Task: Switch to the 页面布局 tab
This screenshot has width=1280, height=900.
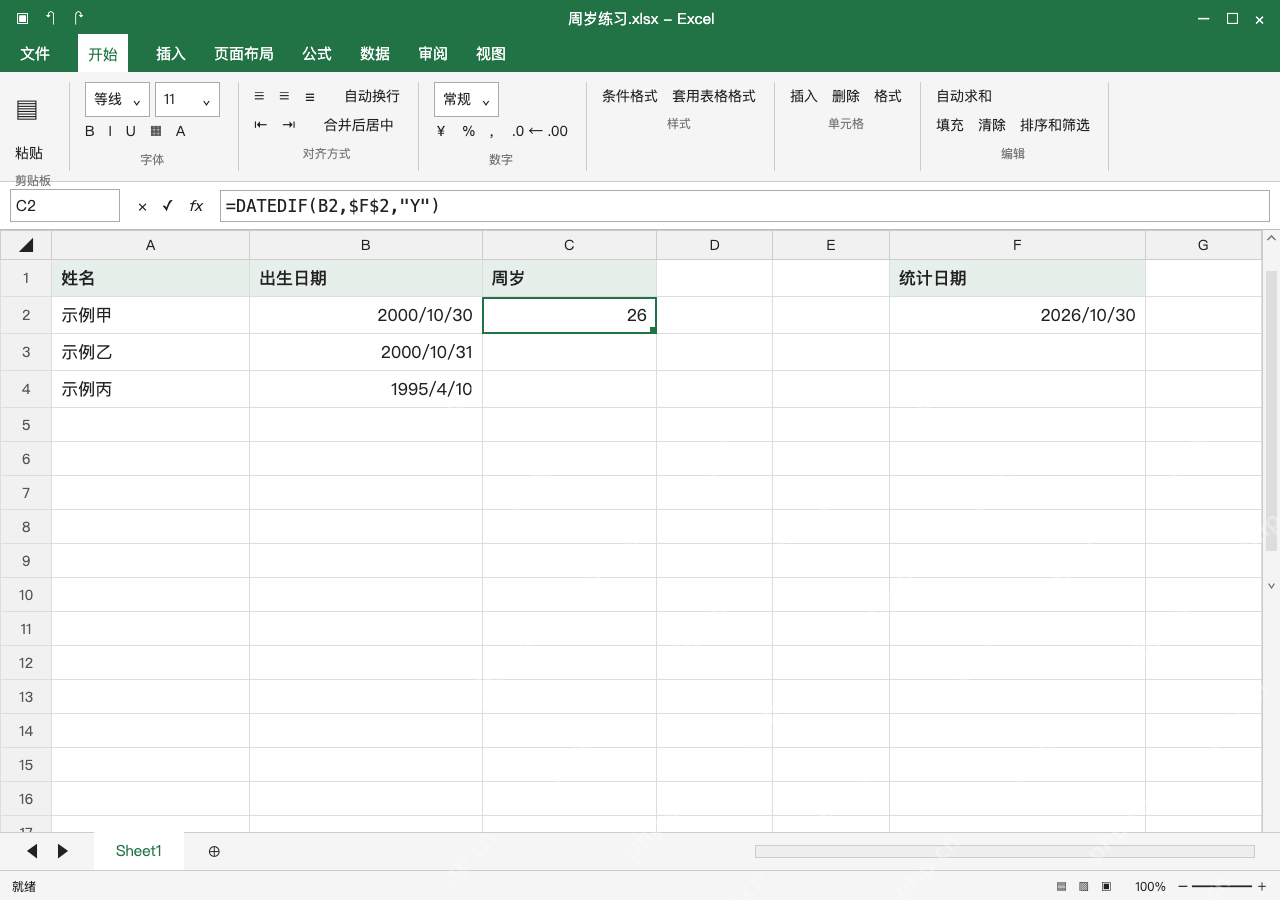Action: 244,54
